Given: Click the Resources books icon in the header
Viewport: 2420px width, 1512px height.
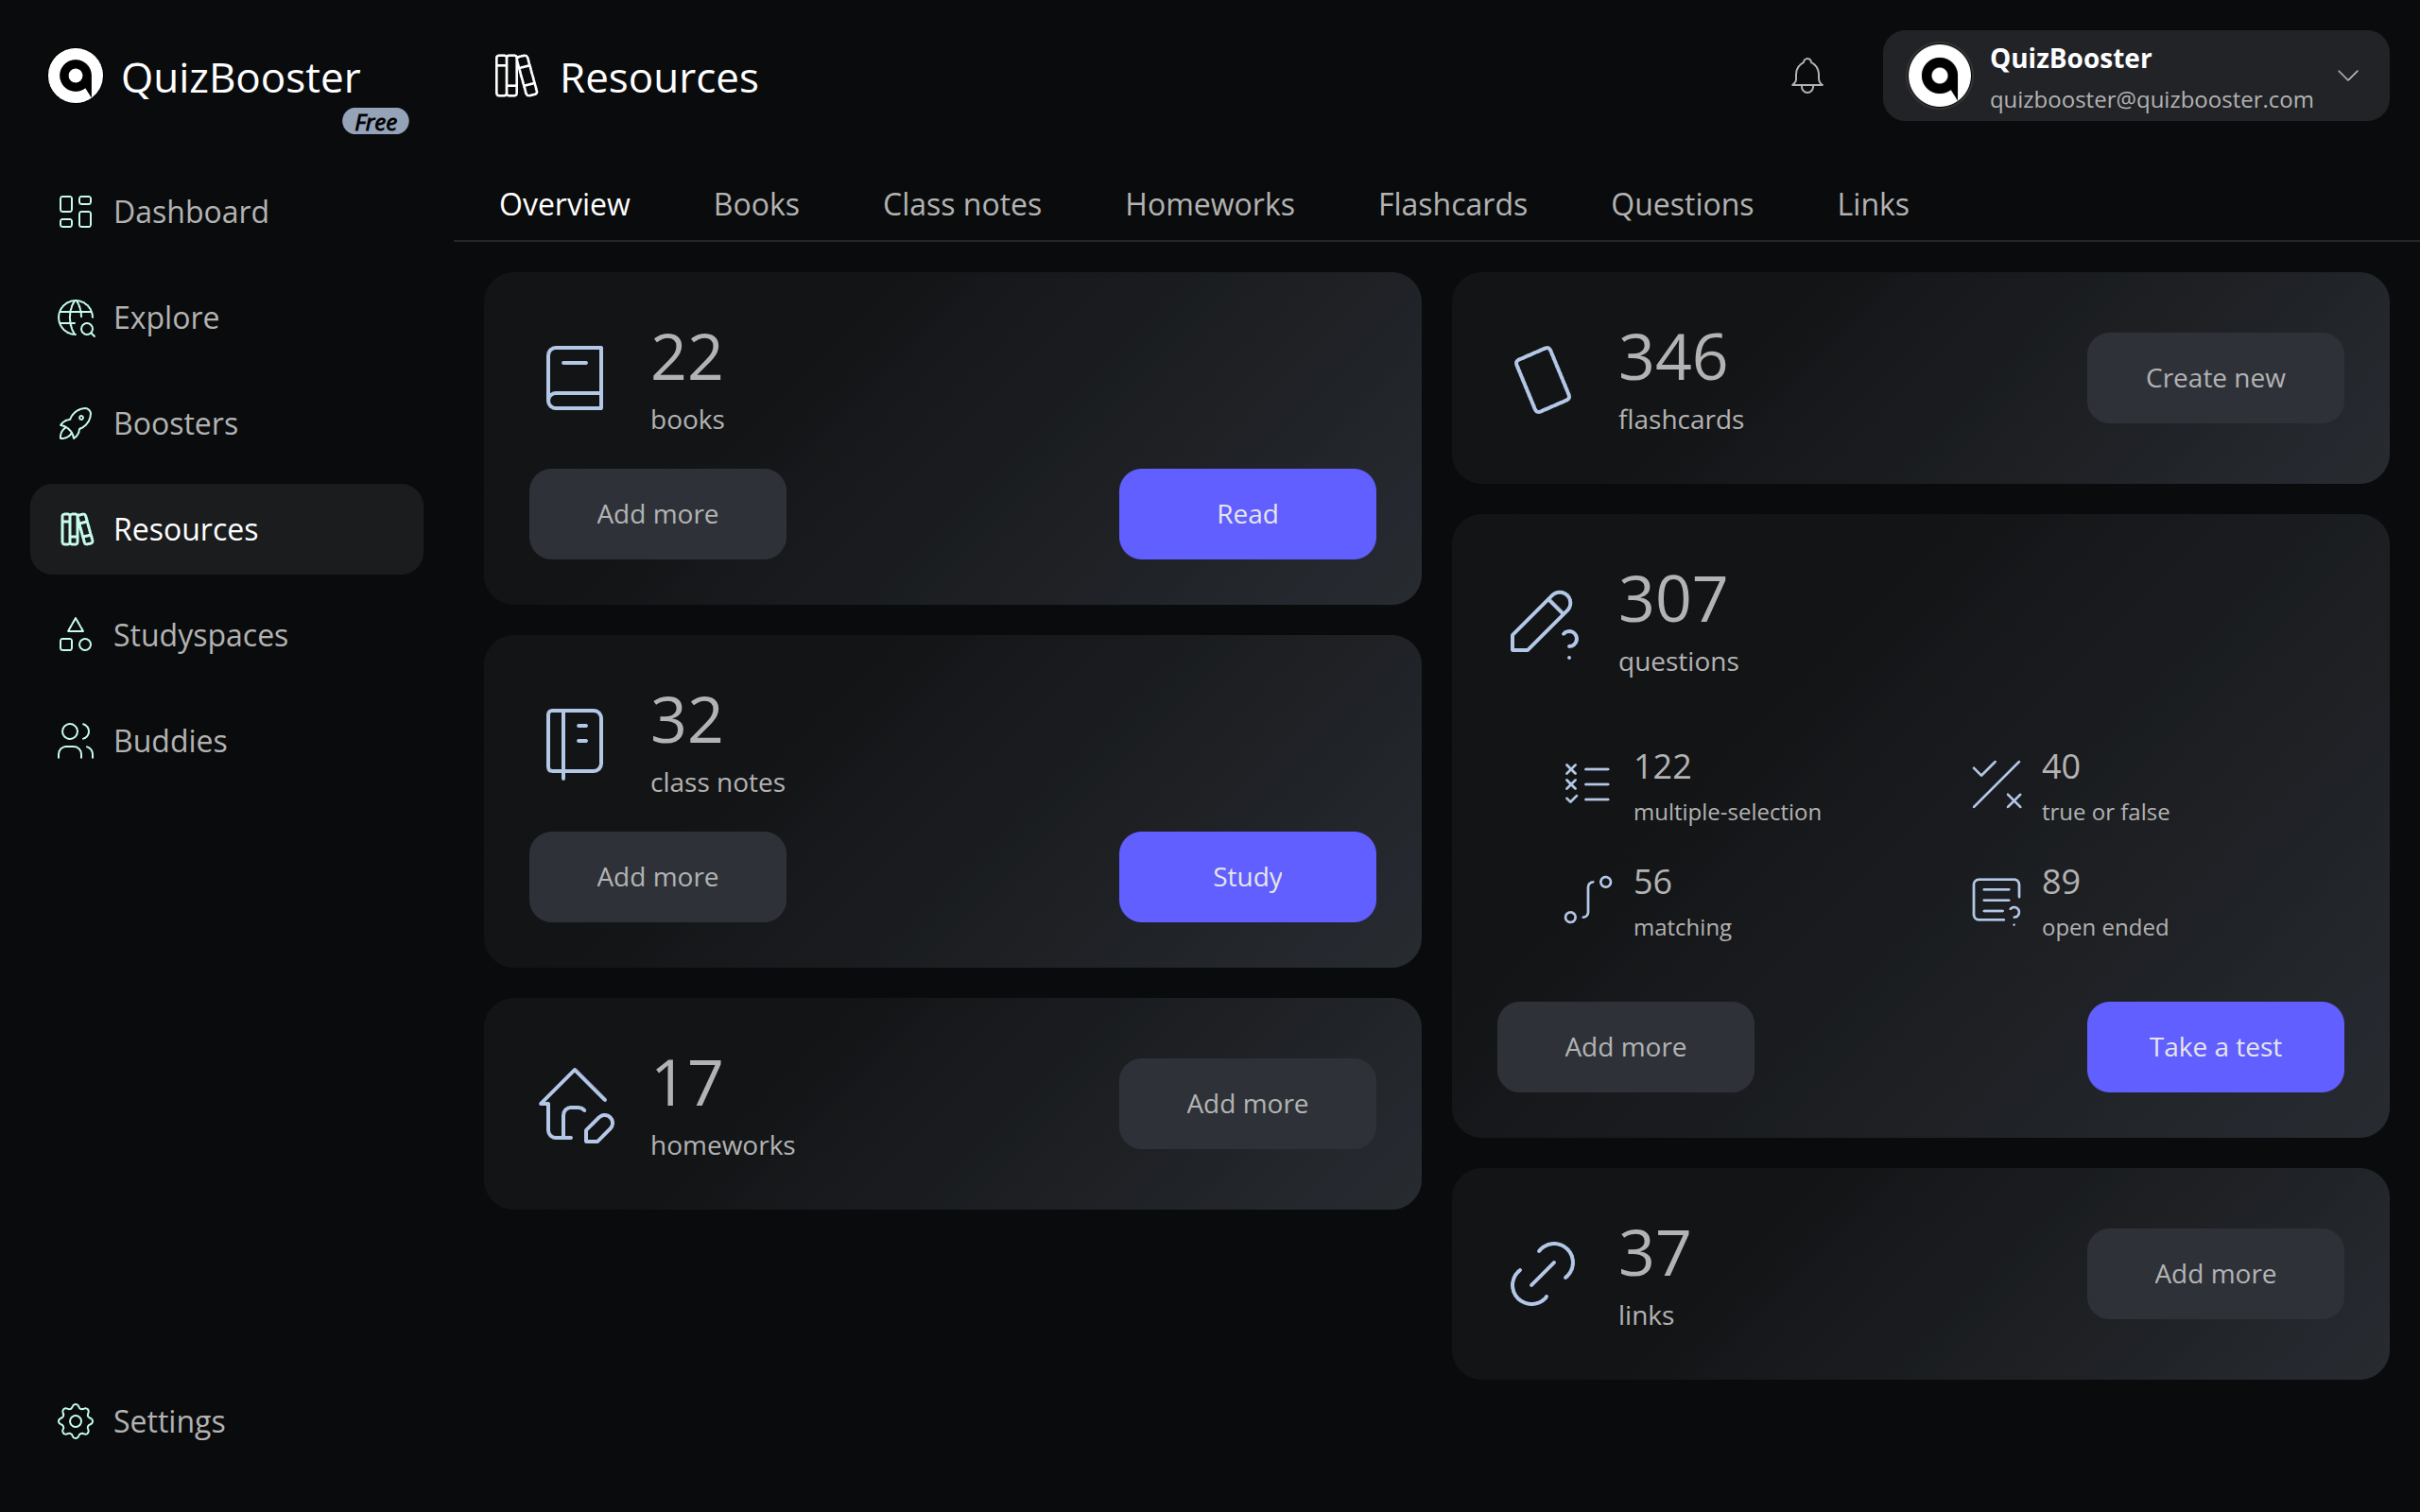Looking at the screenshot, I should pyautogui.click(x=516, y=76).
